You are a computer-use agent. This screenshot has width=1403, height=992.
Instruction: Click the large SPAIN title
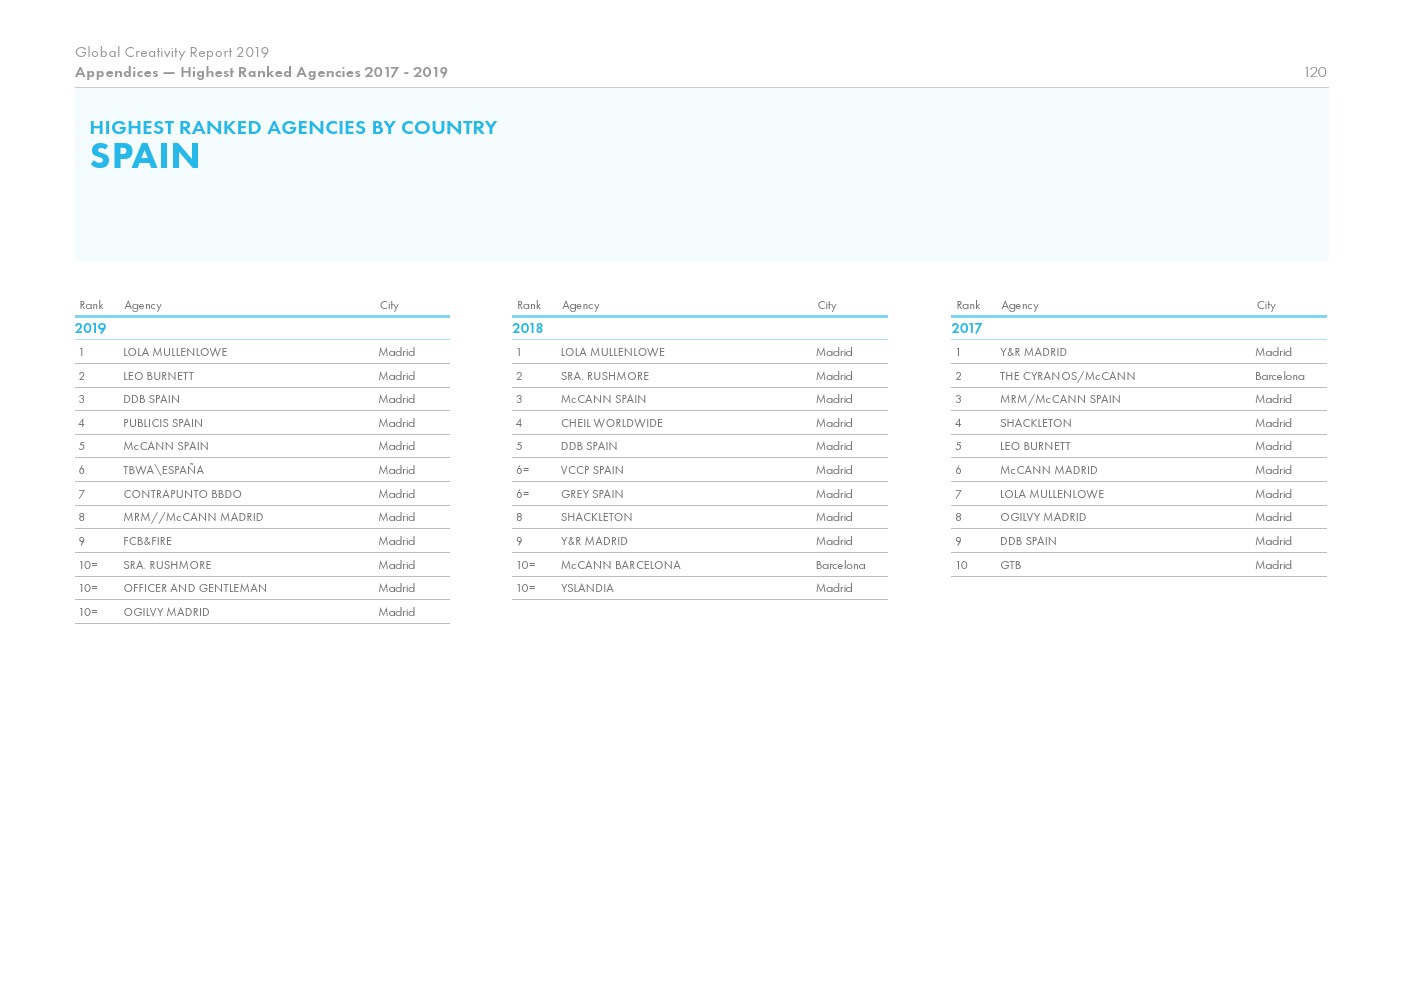(145, 156)
